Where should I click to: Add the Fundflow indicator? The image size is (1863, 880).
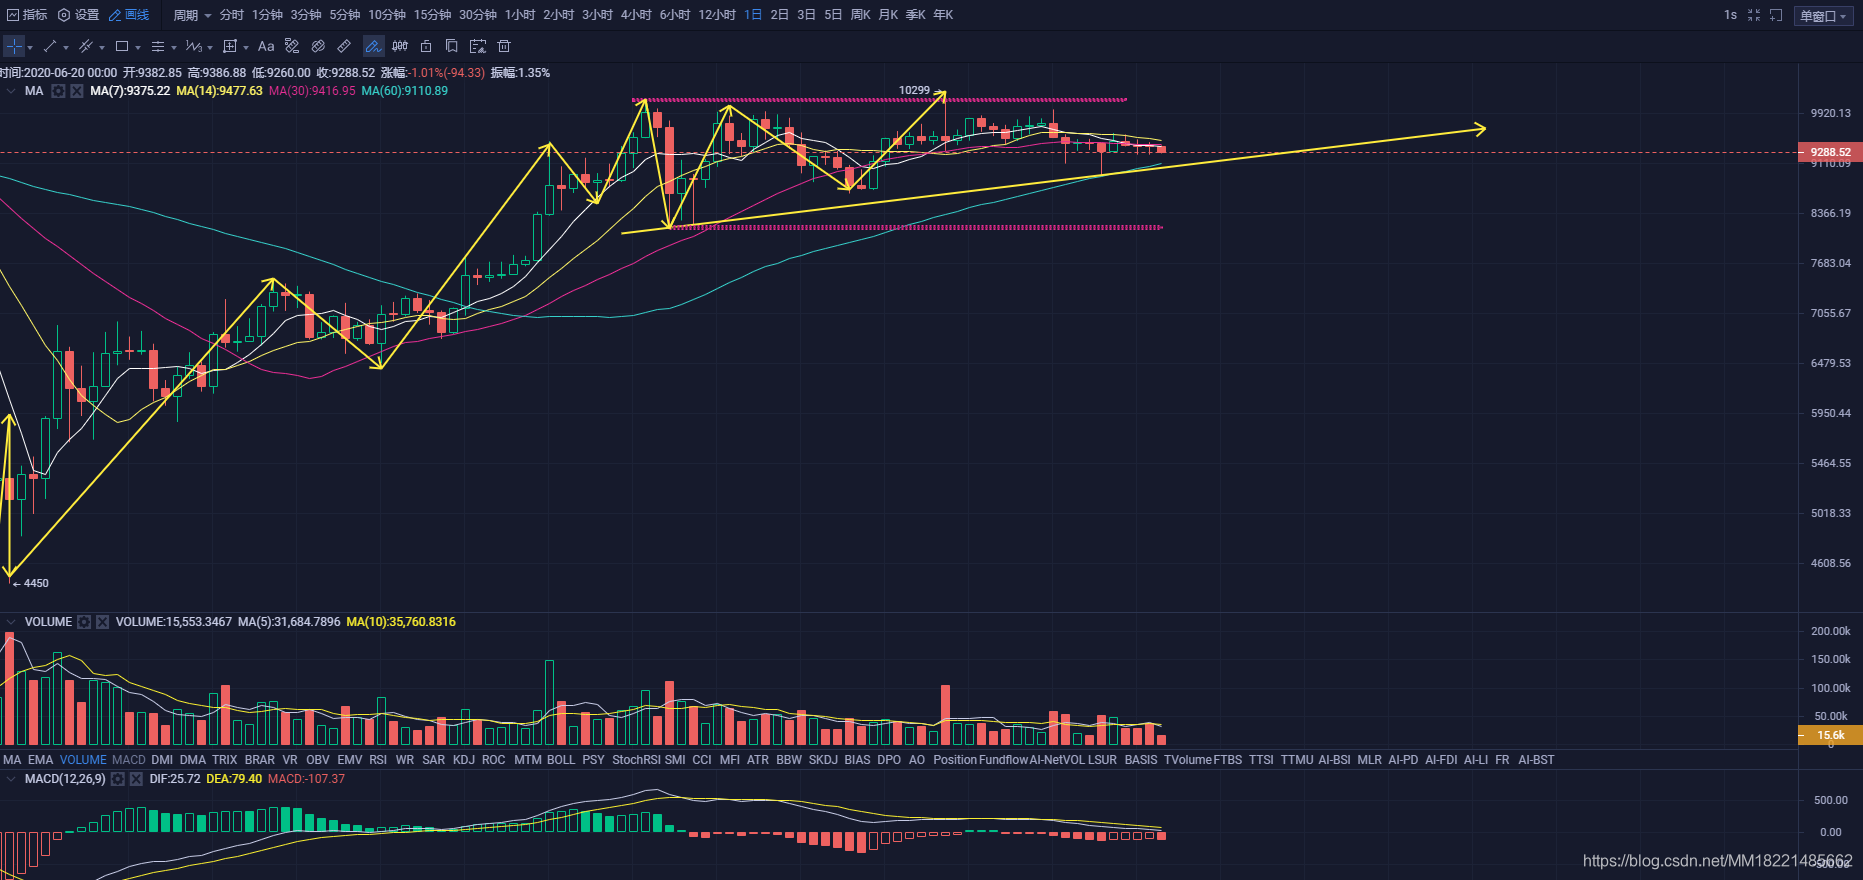click(1003, 760)
